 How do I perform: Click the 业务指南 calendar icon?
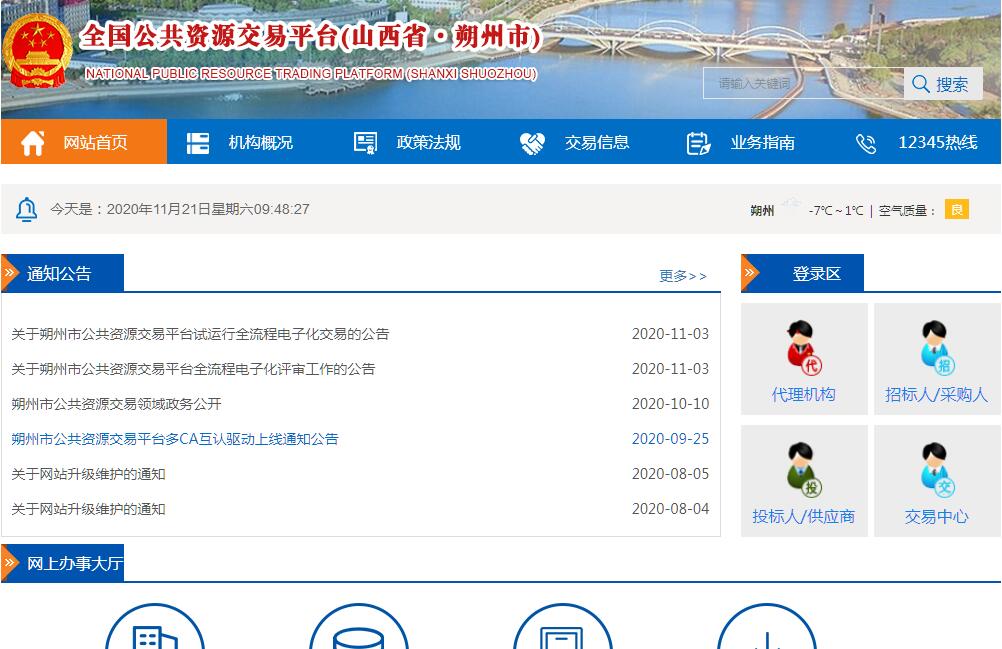698,143
